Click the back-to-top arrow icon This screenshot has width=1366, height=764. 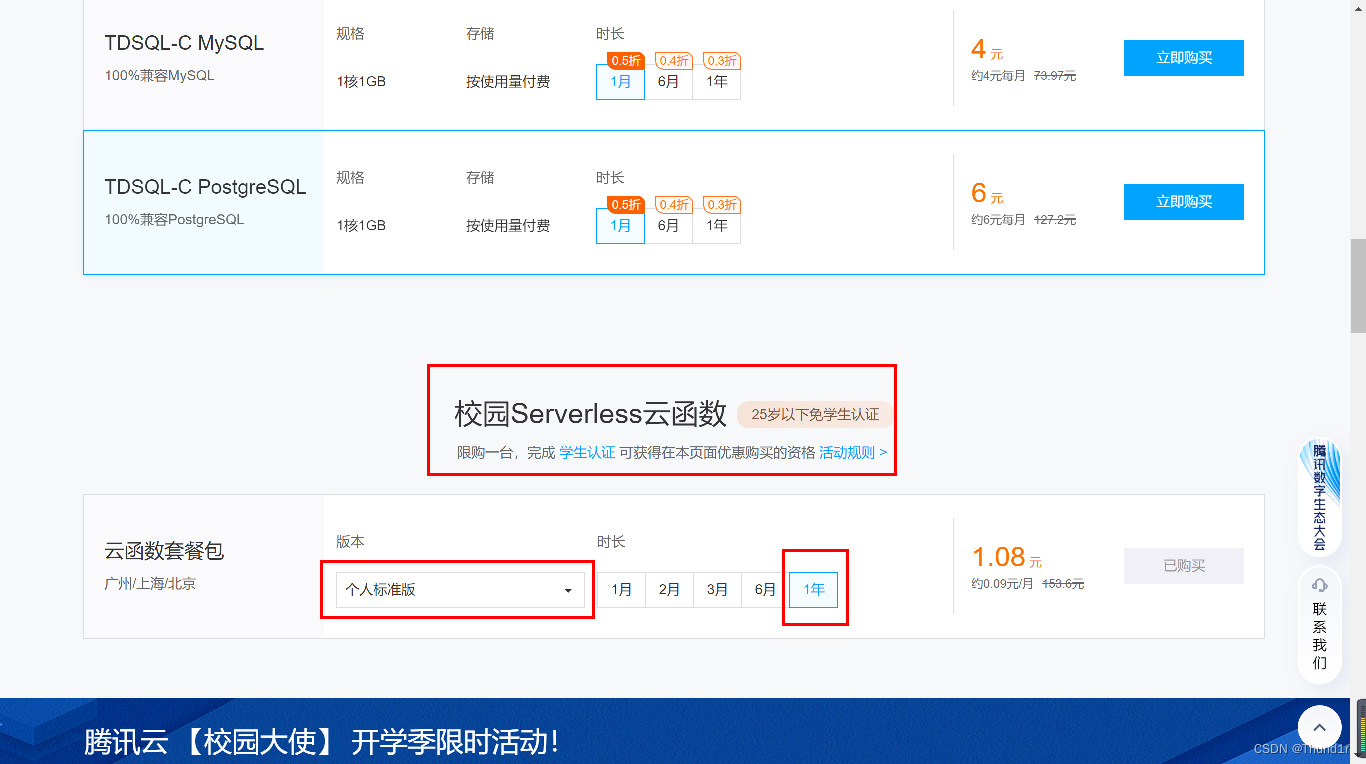(x=1319, y=728)
